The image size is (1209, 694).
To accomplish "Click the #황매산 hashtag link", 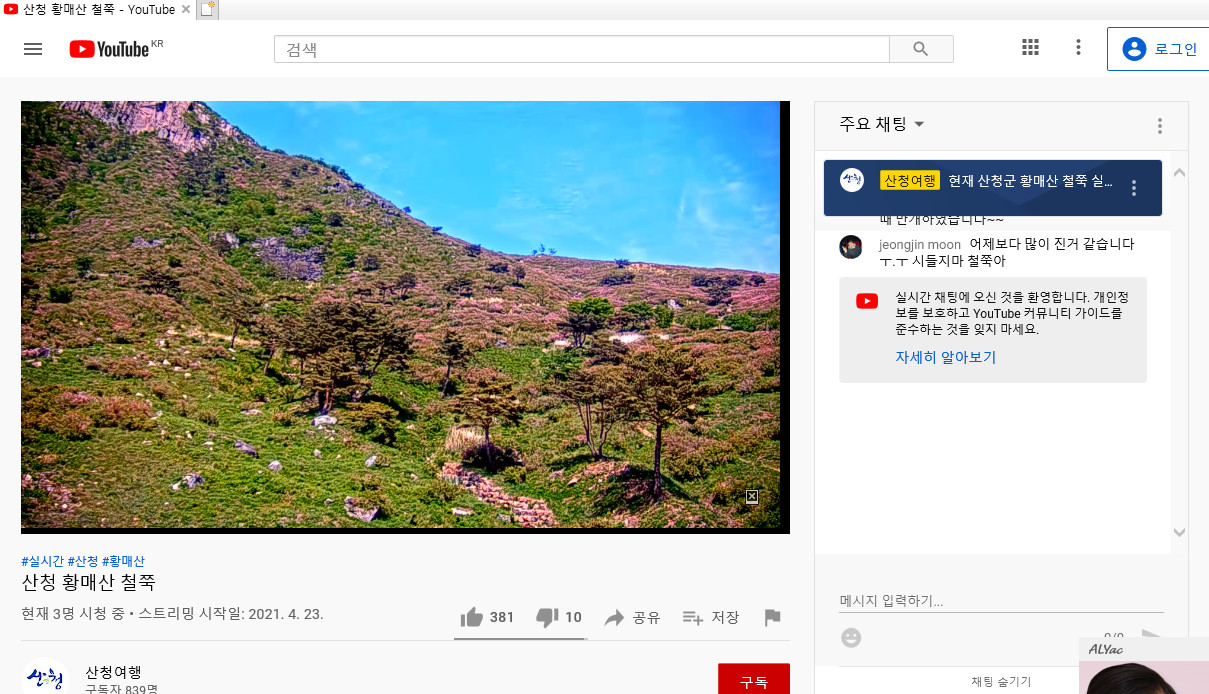I will point(123,562).
